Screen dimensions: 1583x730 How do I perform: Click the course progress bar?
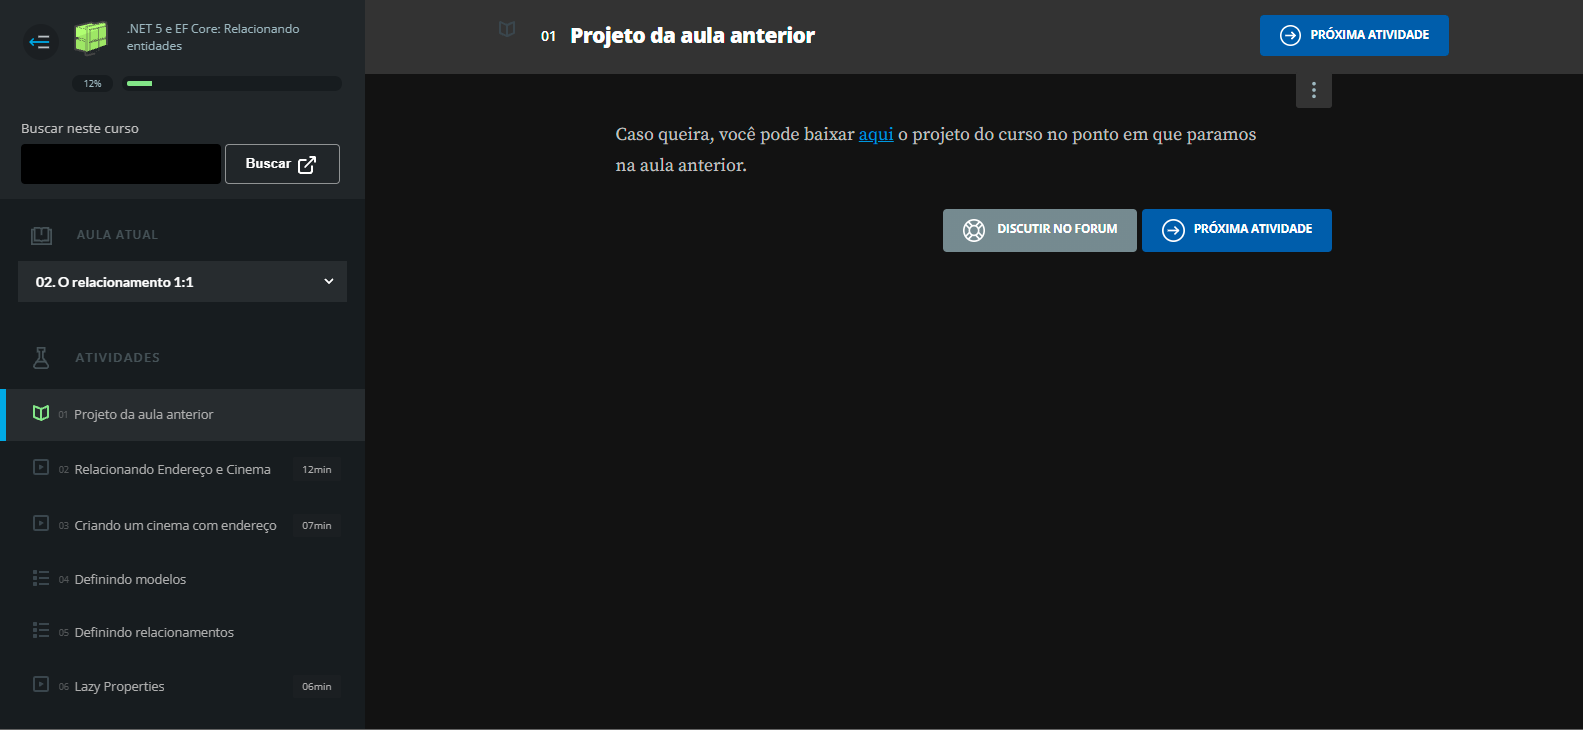pyautogui.click(x=232, y=84)
